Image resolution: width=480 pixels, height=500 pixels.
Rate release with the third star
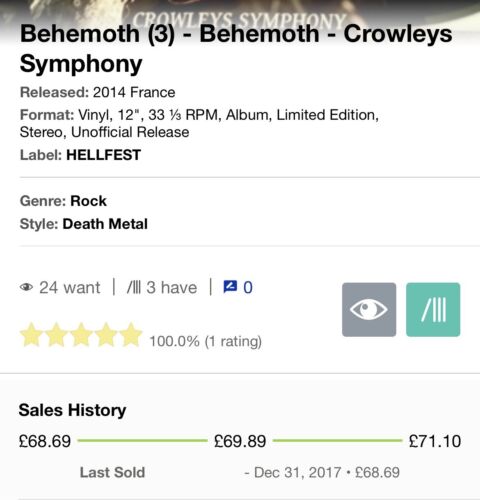(81, 335)
